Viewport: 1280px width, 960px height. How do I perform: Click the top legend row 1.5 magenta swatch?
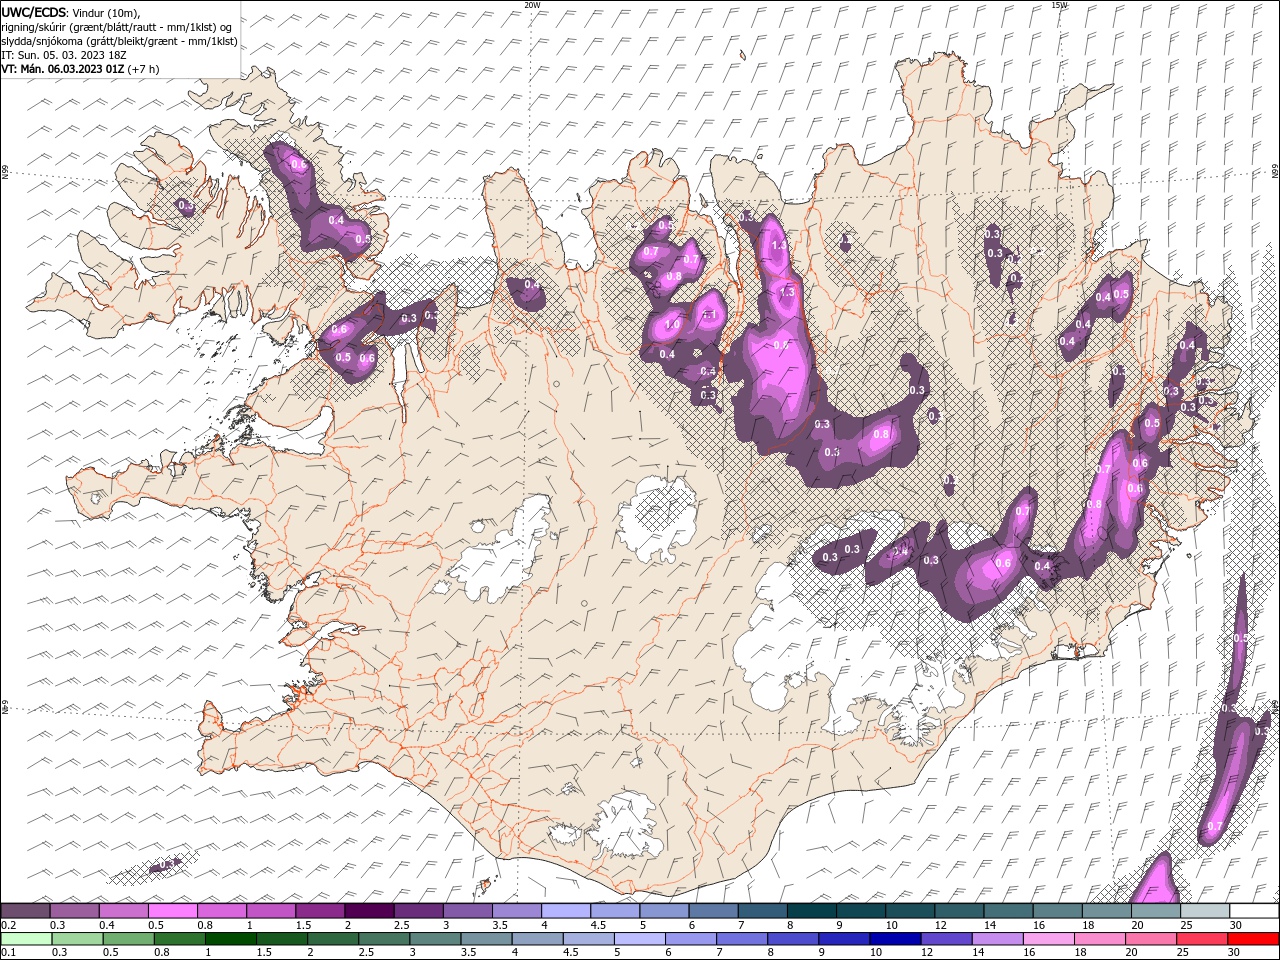click(x=321, y=911)
